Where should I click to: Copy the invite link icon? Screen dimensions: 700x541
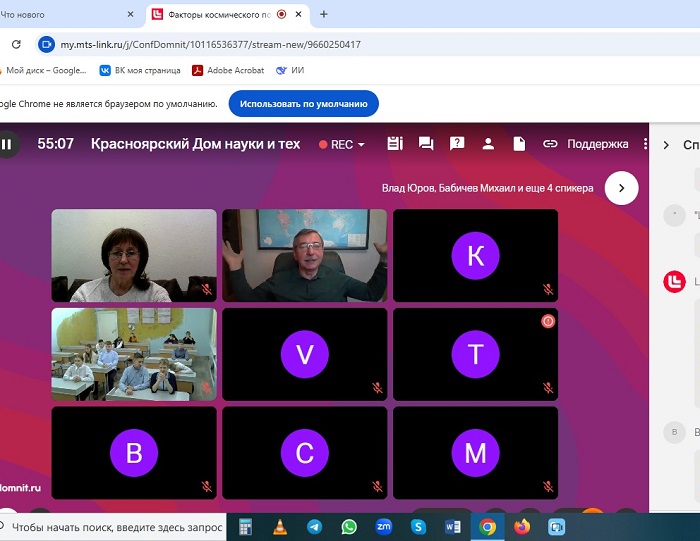click(x=550, y=144)
